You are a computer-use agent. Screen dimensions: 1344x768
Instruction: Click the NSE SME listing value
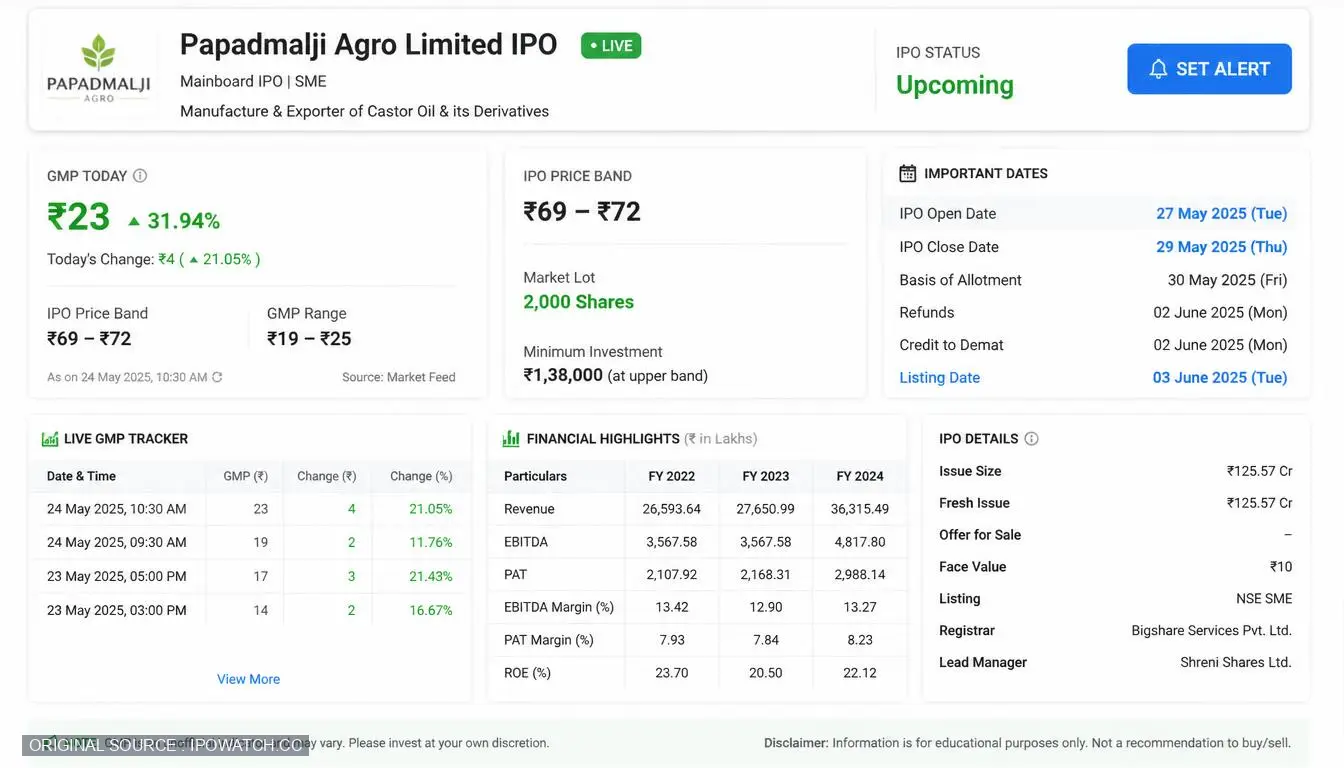pyautogui.click(x=1264, y=599)
